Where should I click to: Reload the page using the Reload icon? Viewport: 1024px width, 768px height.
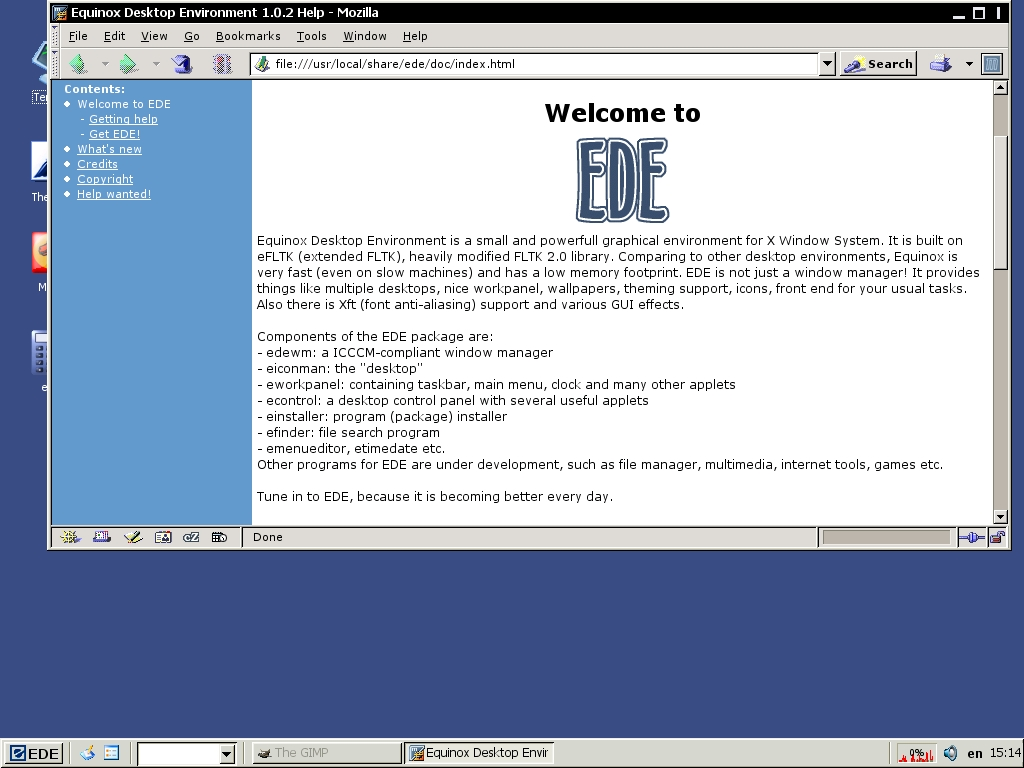pyautogui.click(x=182, y=63)
